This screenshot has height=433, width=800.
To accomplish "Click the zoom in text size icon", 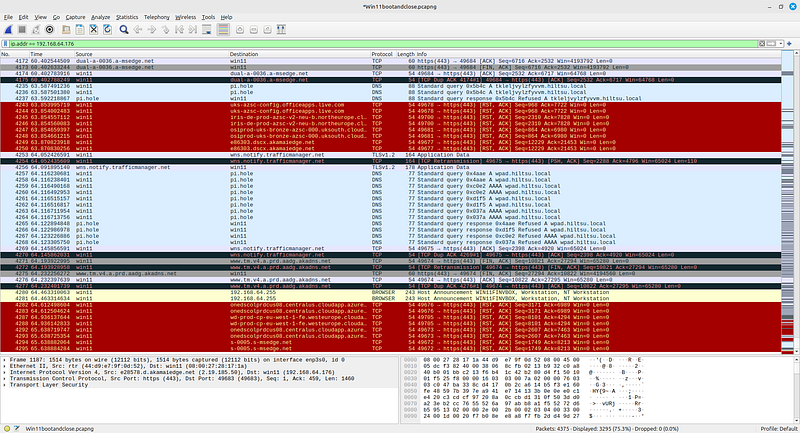I will tap(240, 30).
